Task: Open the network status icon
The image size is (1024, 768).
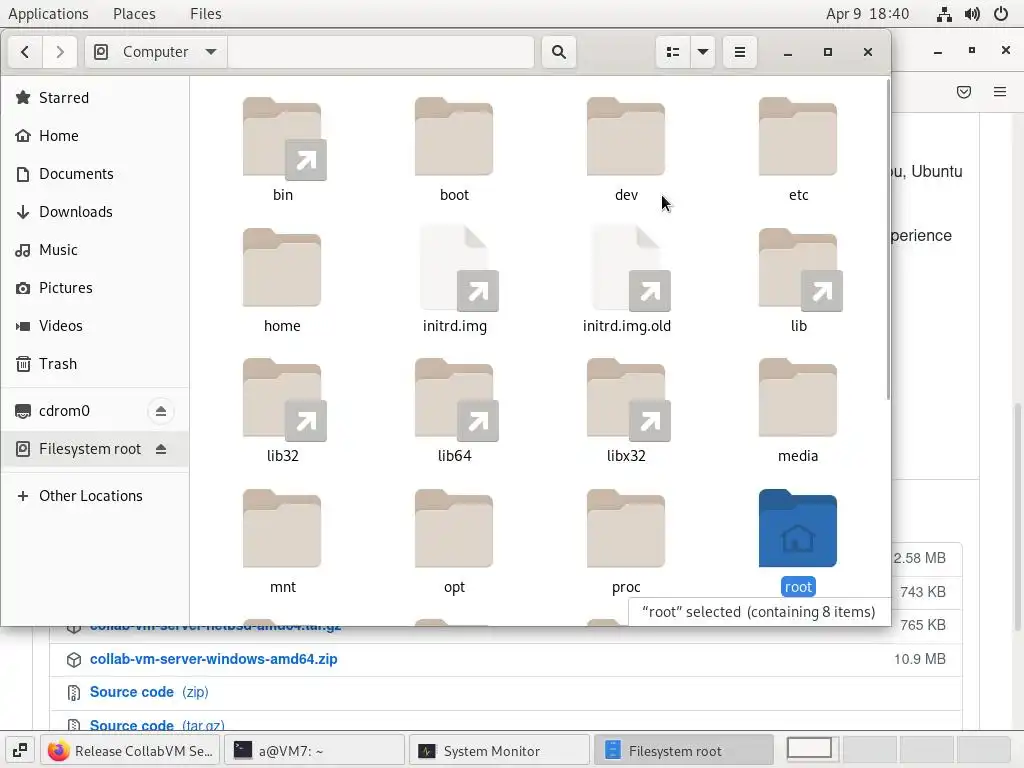Action: click(x=944, y=14)
